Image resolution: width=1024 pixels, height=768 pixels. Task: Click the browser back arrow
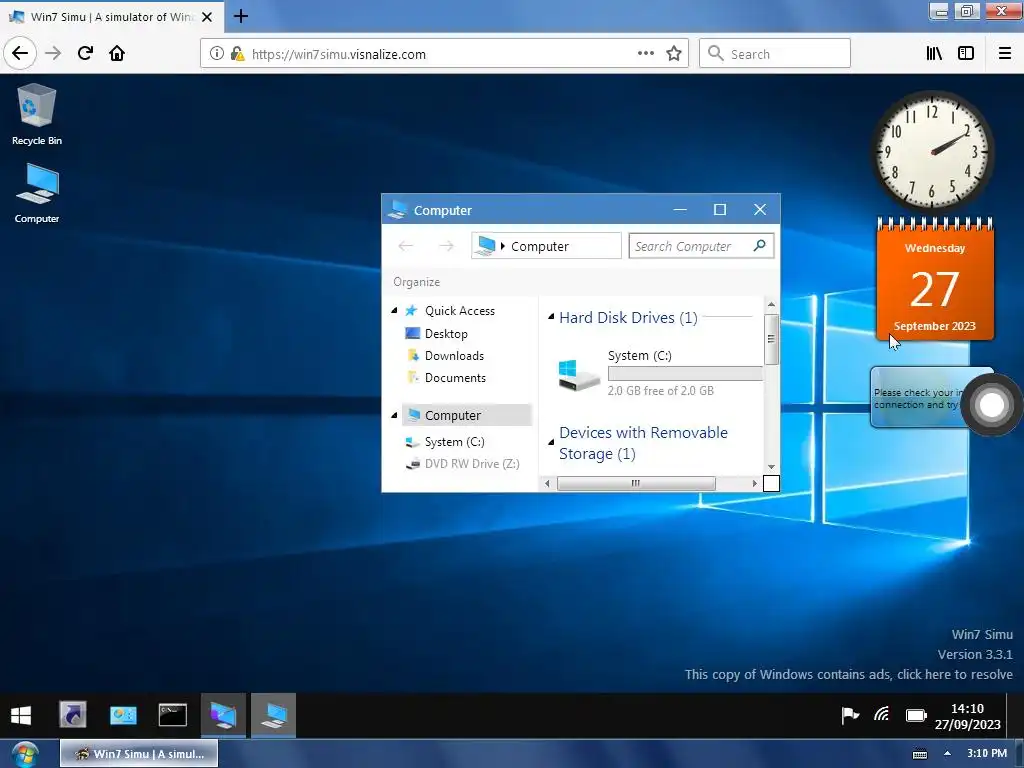(x=20, y=53)
